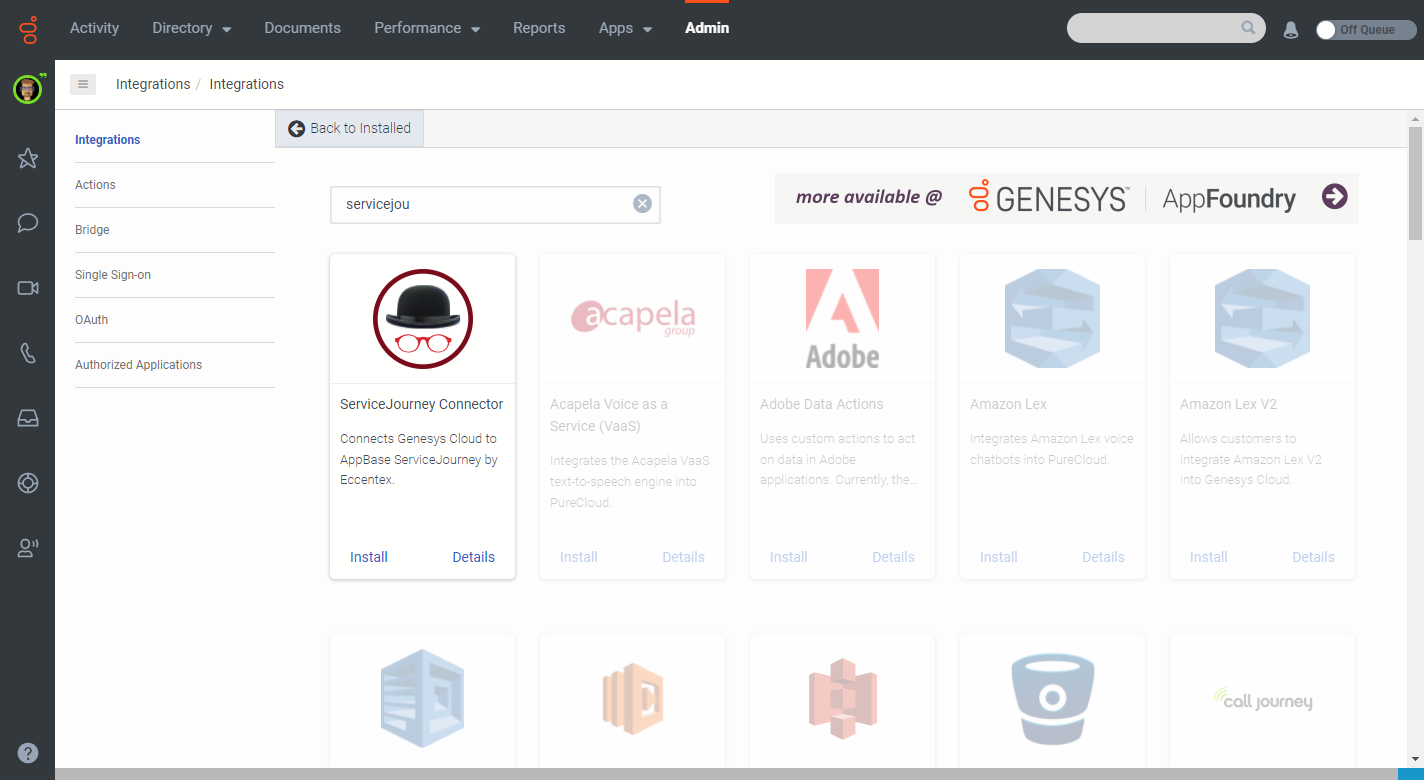Open Favorites star in sidebar
The height and width of the screenshot is (780, 1424).
pos(28,158)
